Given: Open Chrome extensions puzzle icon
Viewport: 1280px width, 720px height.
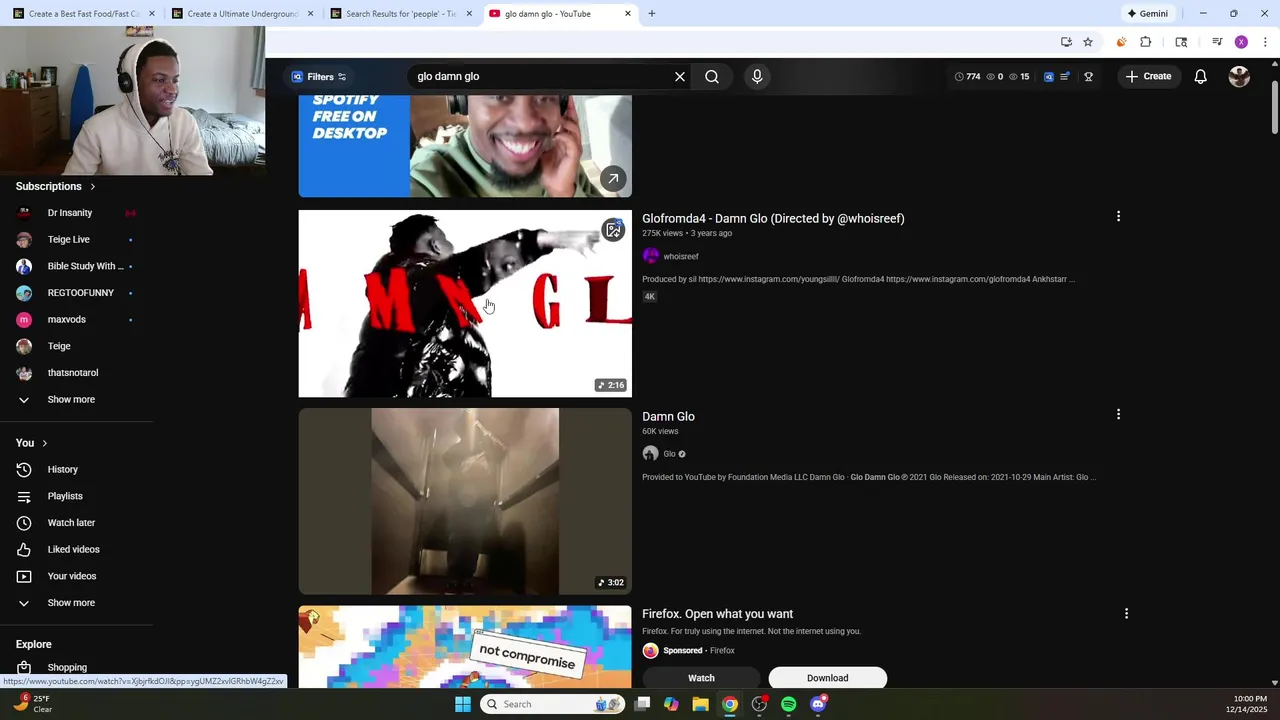Looking at the screenshot, I should point(1146,42).
